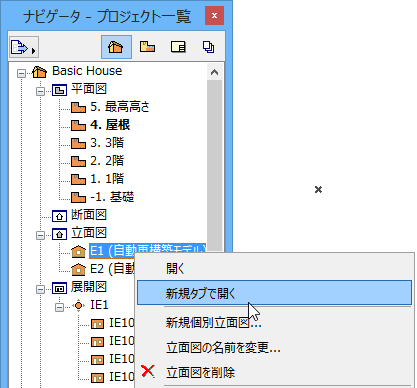Click the 立面図 elevation folder icon
This screenshot has width=417, height=388.
click(59, 234)
